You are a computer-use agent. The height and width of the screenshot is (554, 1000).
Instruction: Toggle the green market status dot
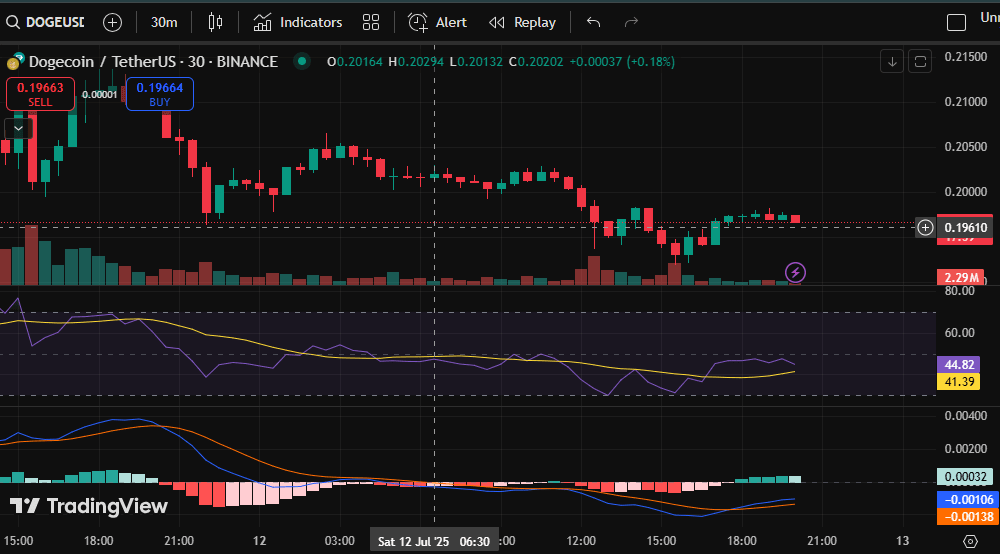(x=301, y=62)
